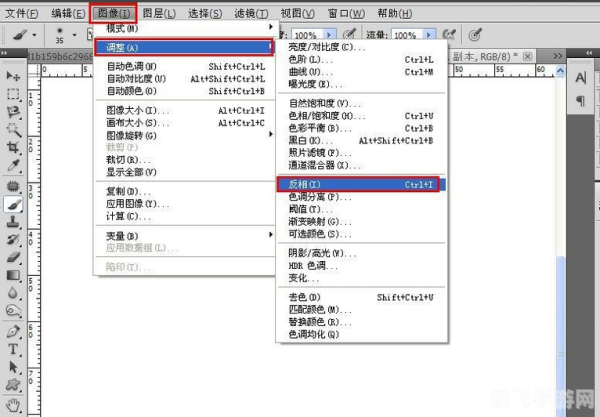Open the Paragraph panel icon
This screenshot has width=600, height=417.
tap(580, 101)
